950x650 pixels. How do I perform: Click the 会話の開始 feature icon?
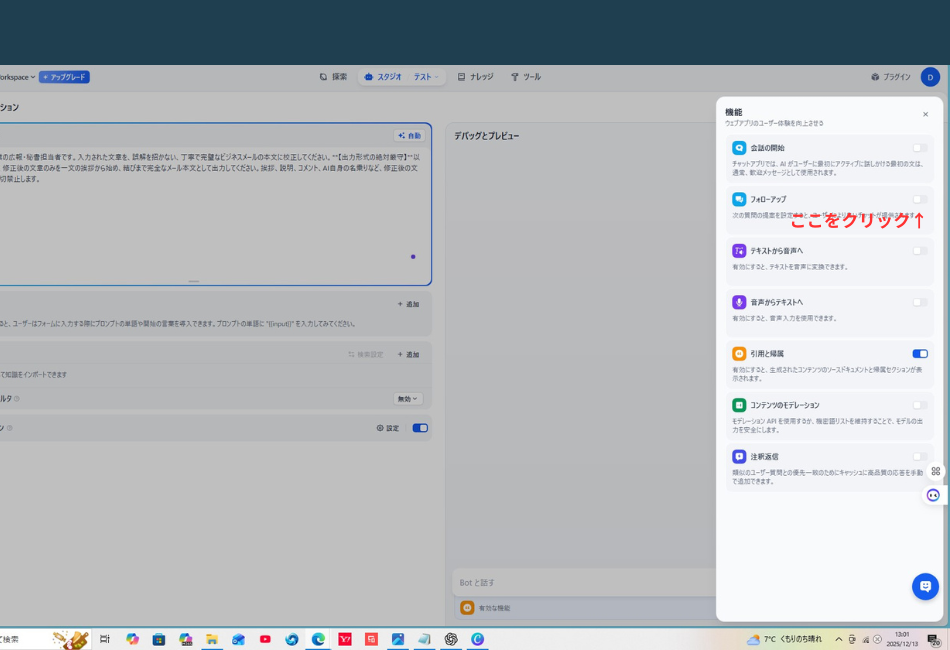(739, 148)
